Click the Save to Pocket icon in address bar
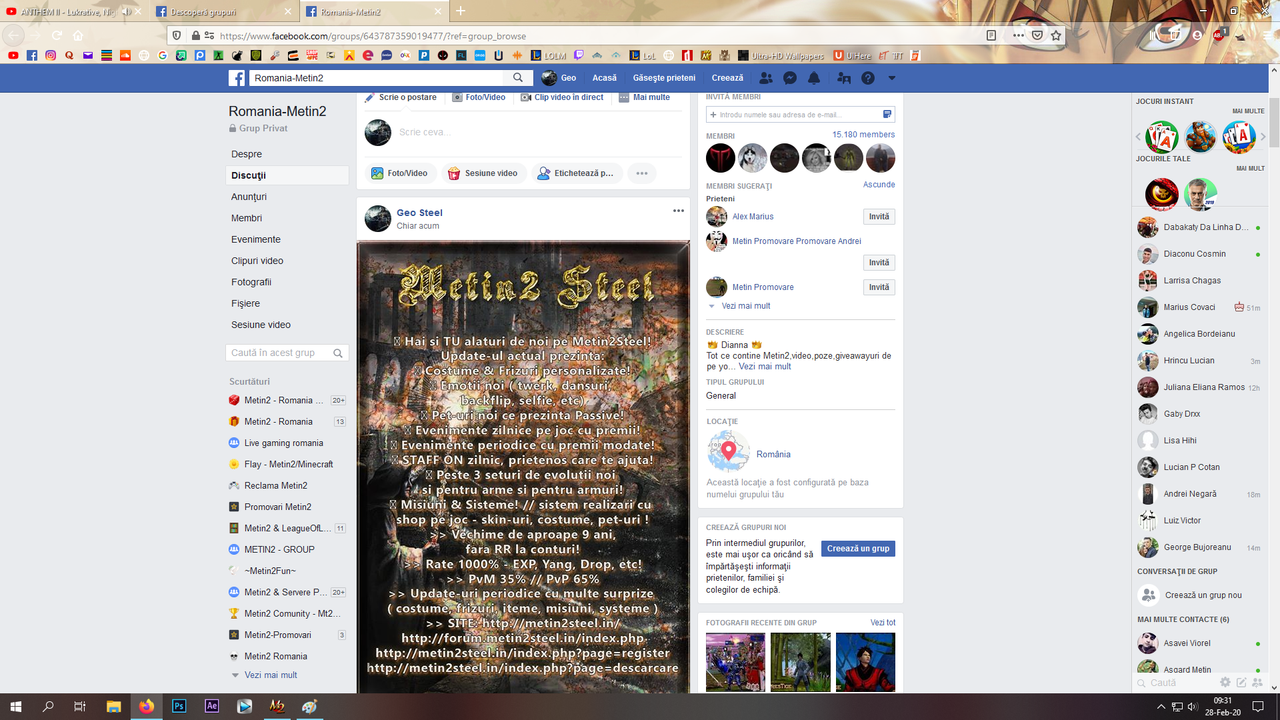1280x720 pixels. pos(1037,35)
